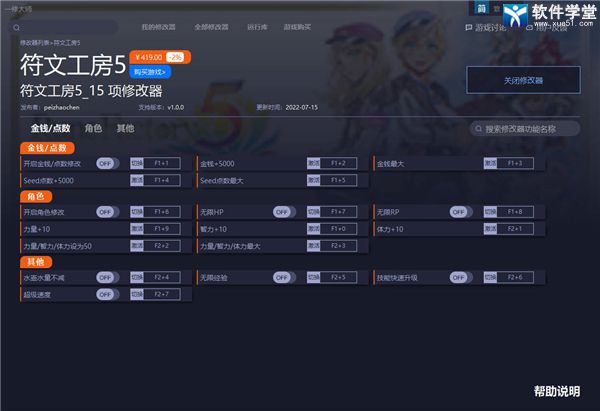This screenshot has height=411, width=600.
Task: Open the 全部修改器 menu
Action: [211, 27]
